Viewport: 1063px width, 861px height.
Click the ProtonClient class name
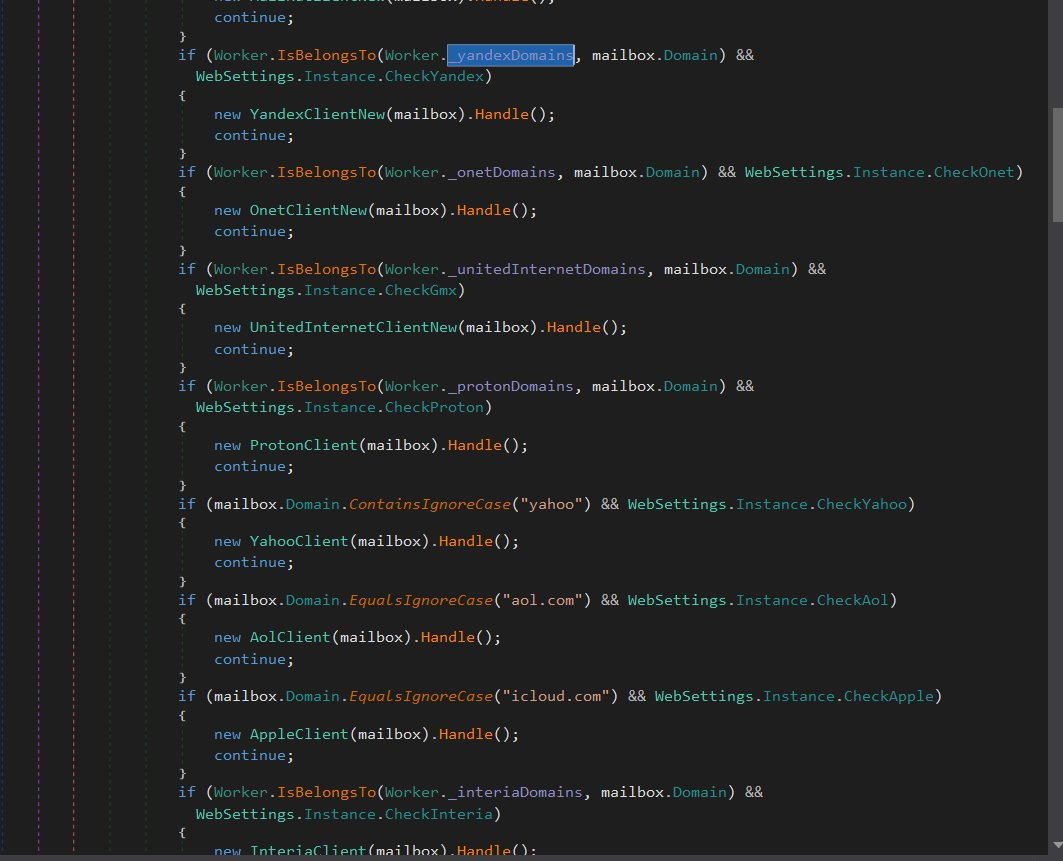tap(304, 445)
